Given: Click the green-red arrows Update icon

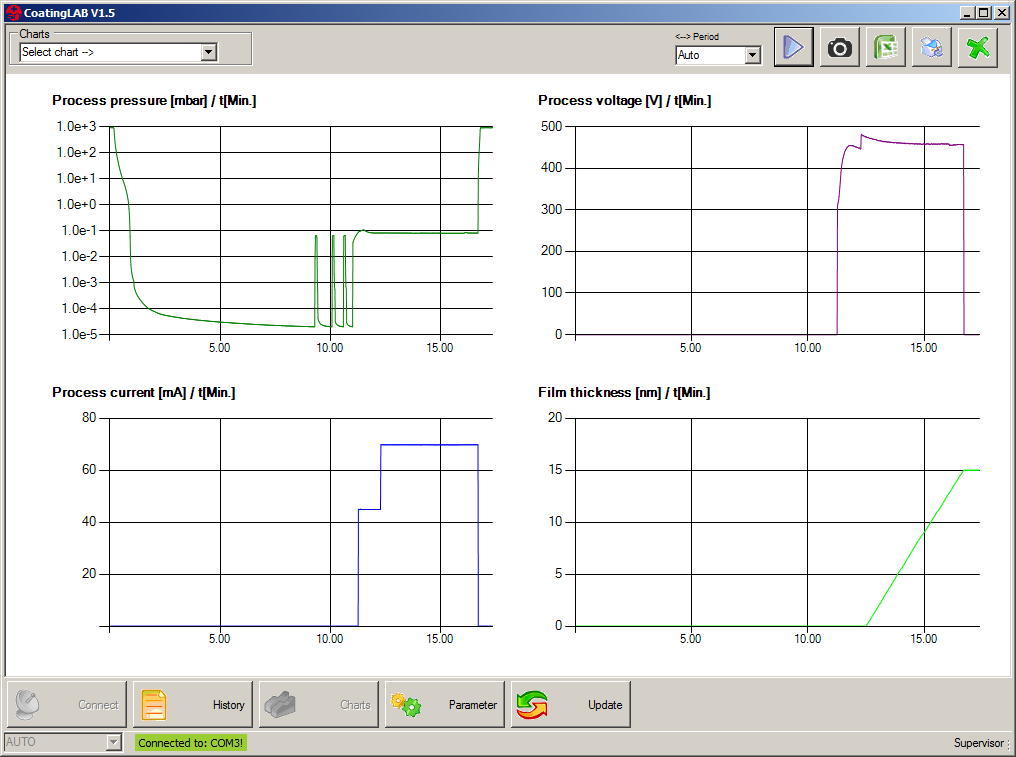Looking at the screenshot, I should click(x=532, y=705).
